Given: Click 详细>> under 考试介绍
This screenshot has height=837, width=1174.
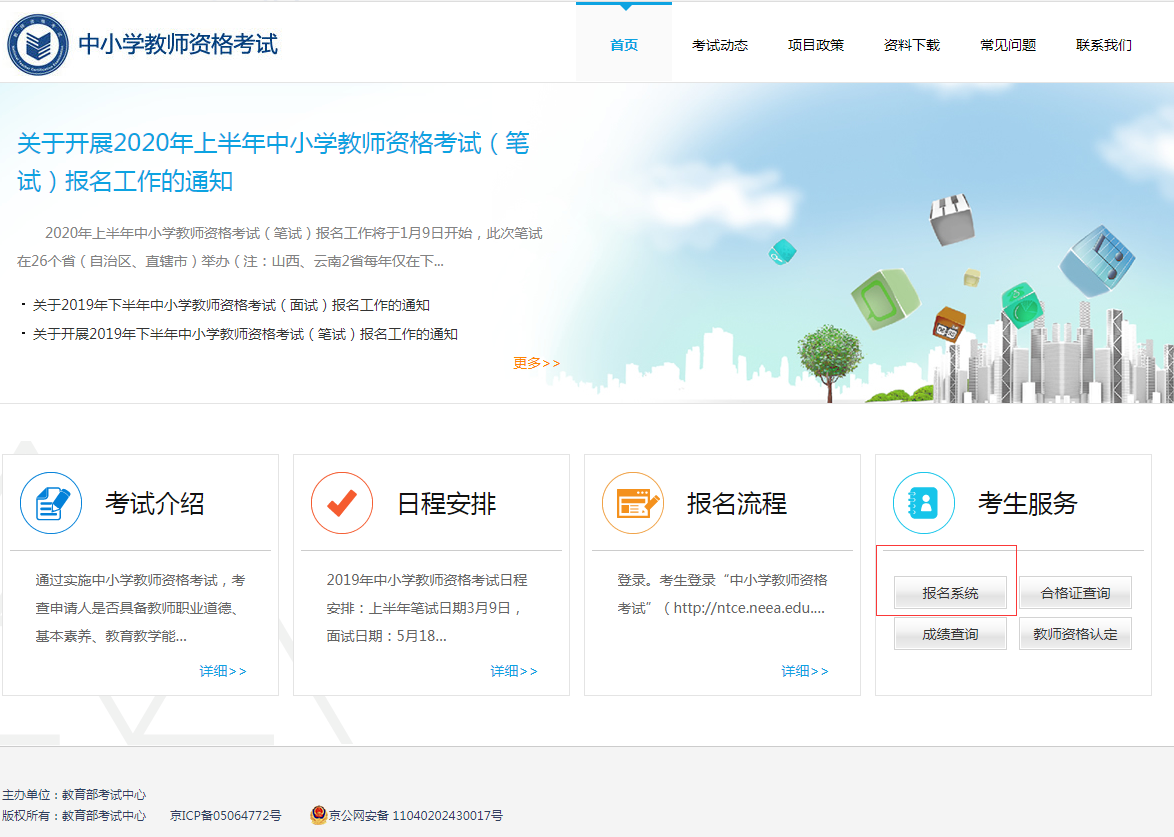Looking at the screenshot, I should coord(223,671).
